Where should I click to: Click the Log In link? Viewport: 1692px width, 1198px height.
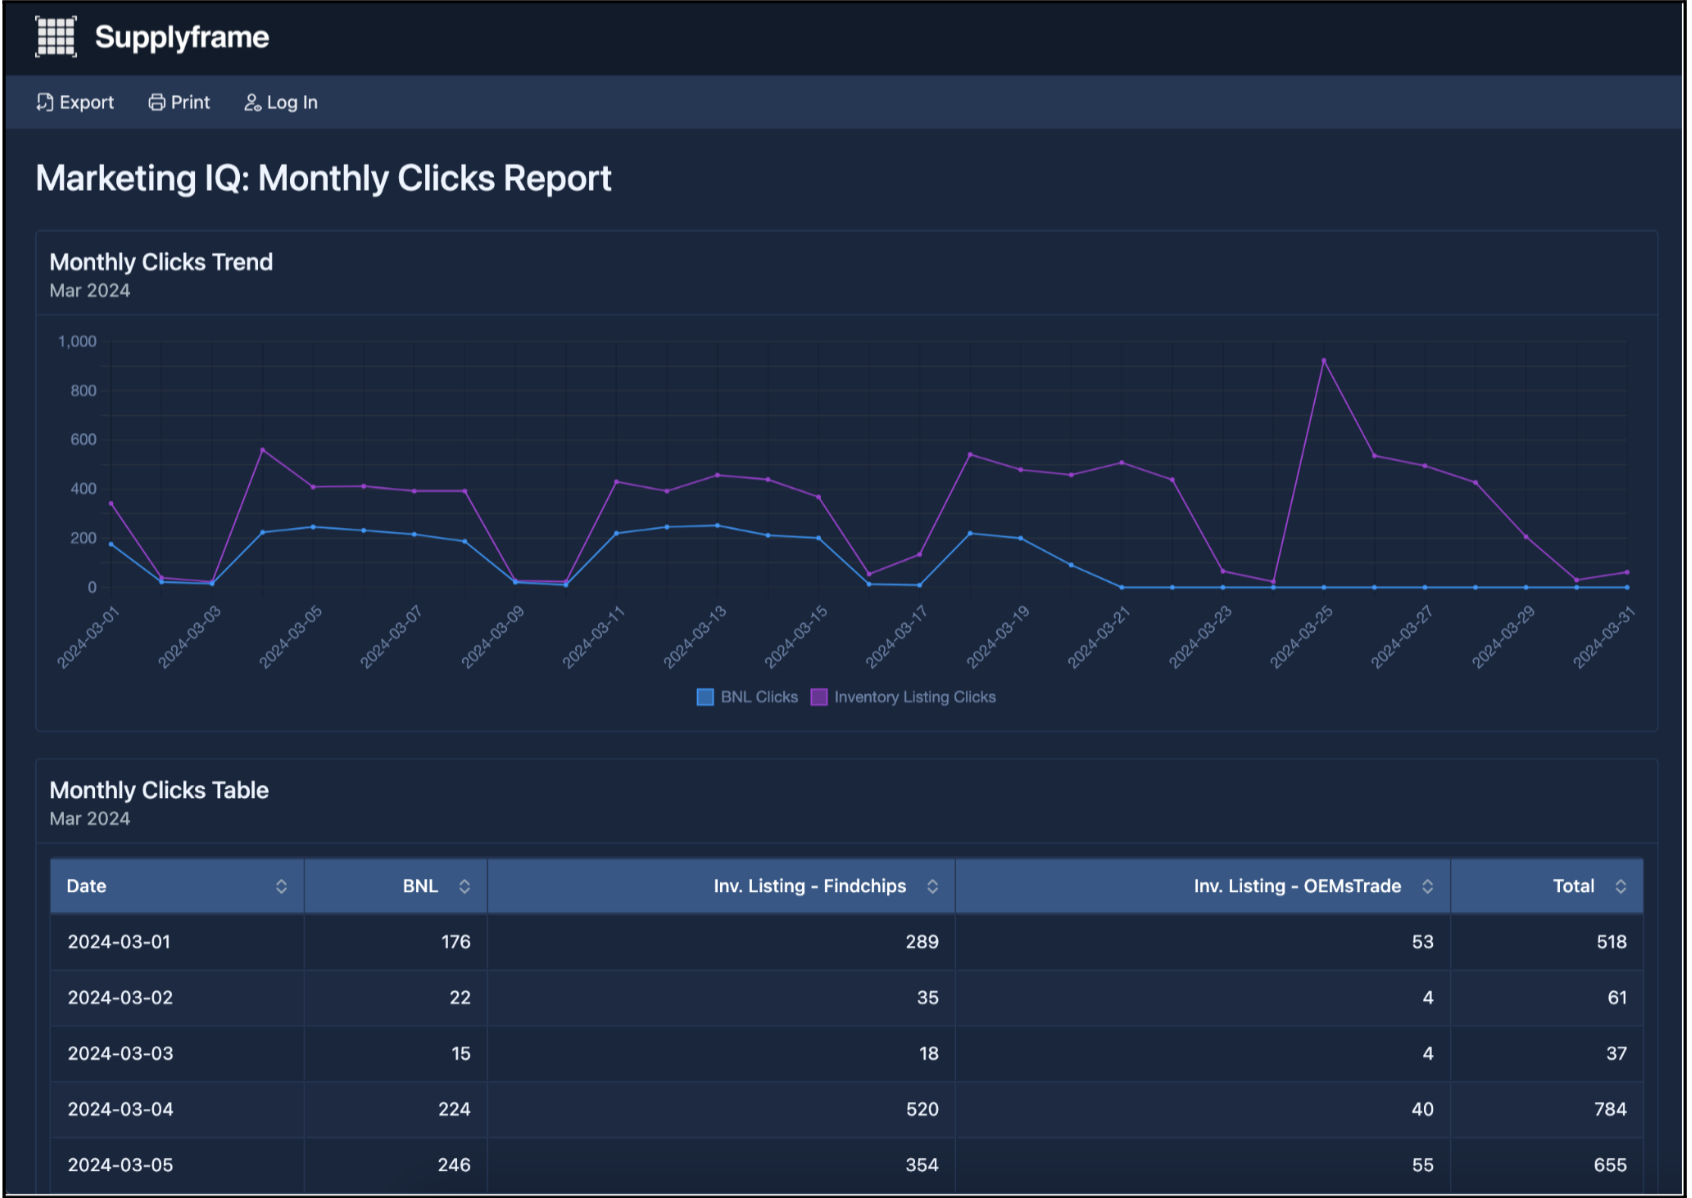tap(292, 102)
